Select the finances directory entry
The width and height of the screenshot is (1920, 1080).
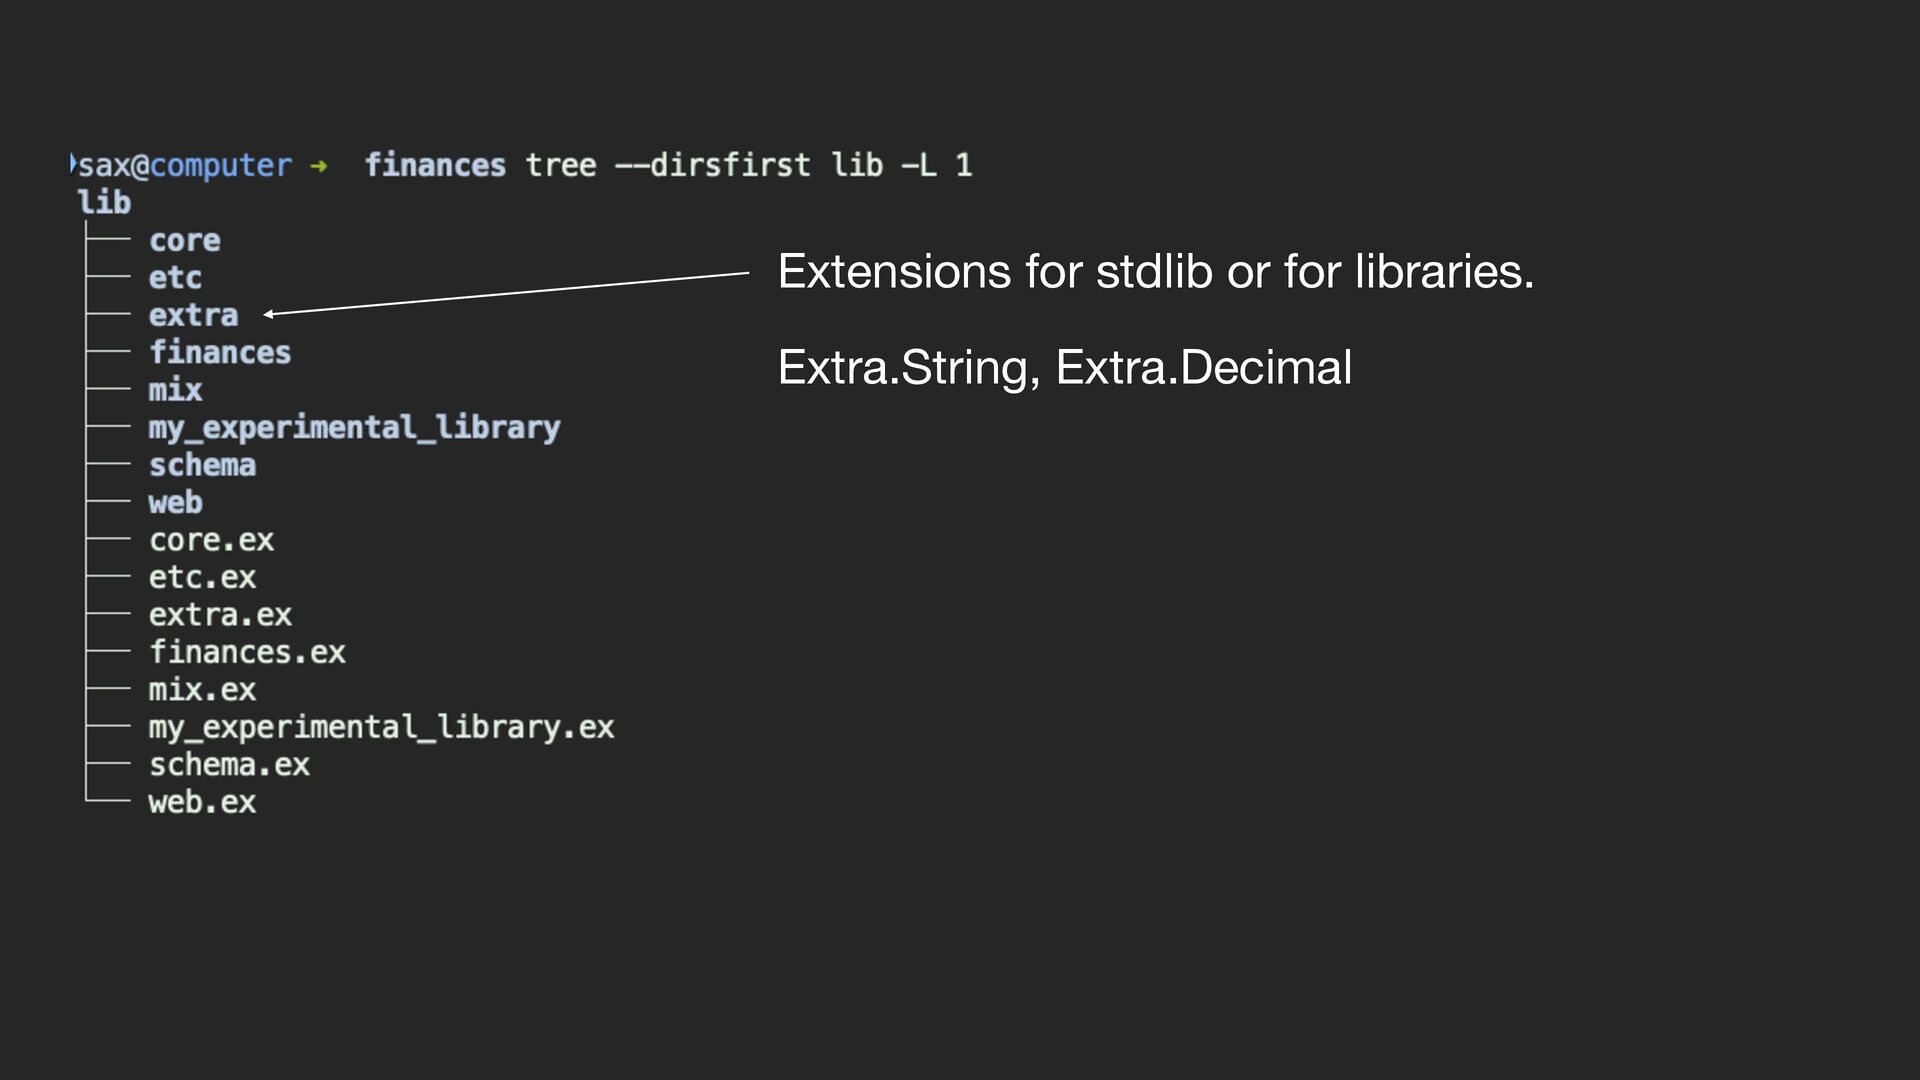[220, 353]
